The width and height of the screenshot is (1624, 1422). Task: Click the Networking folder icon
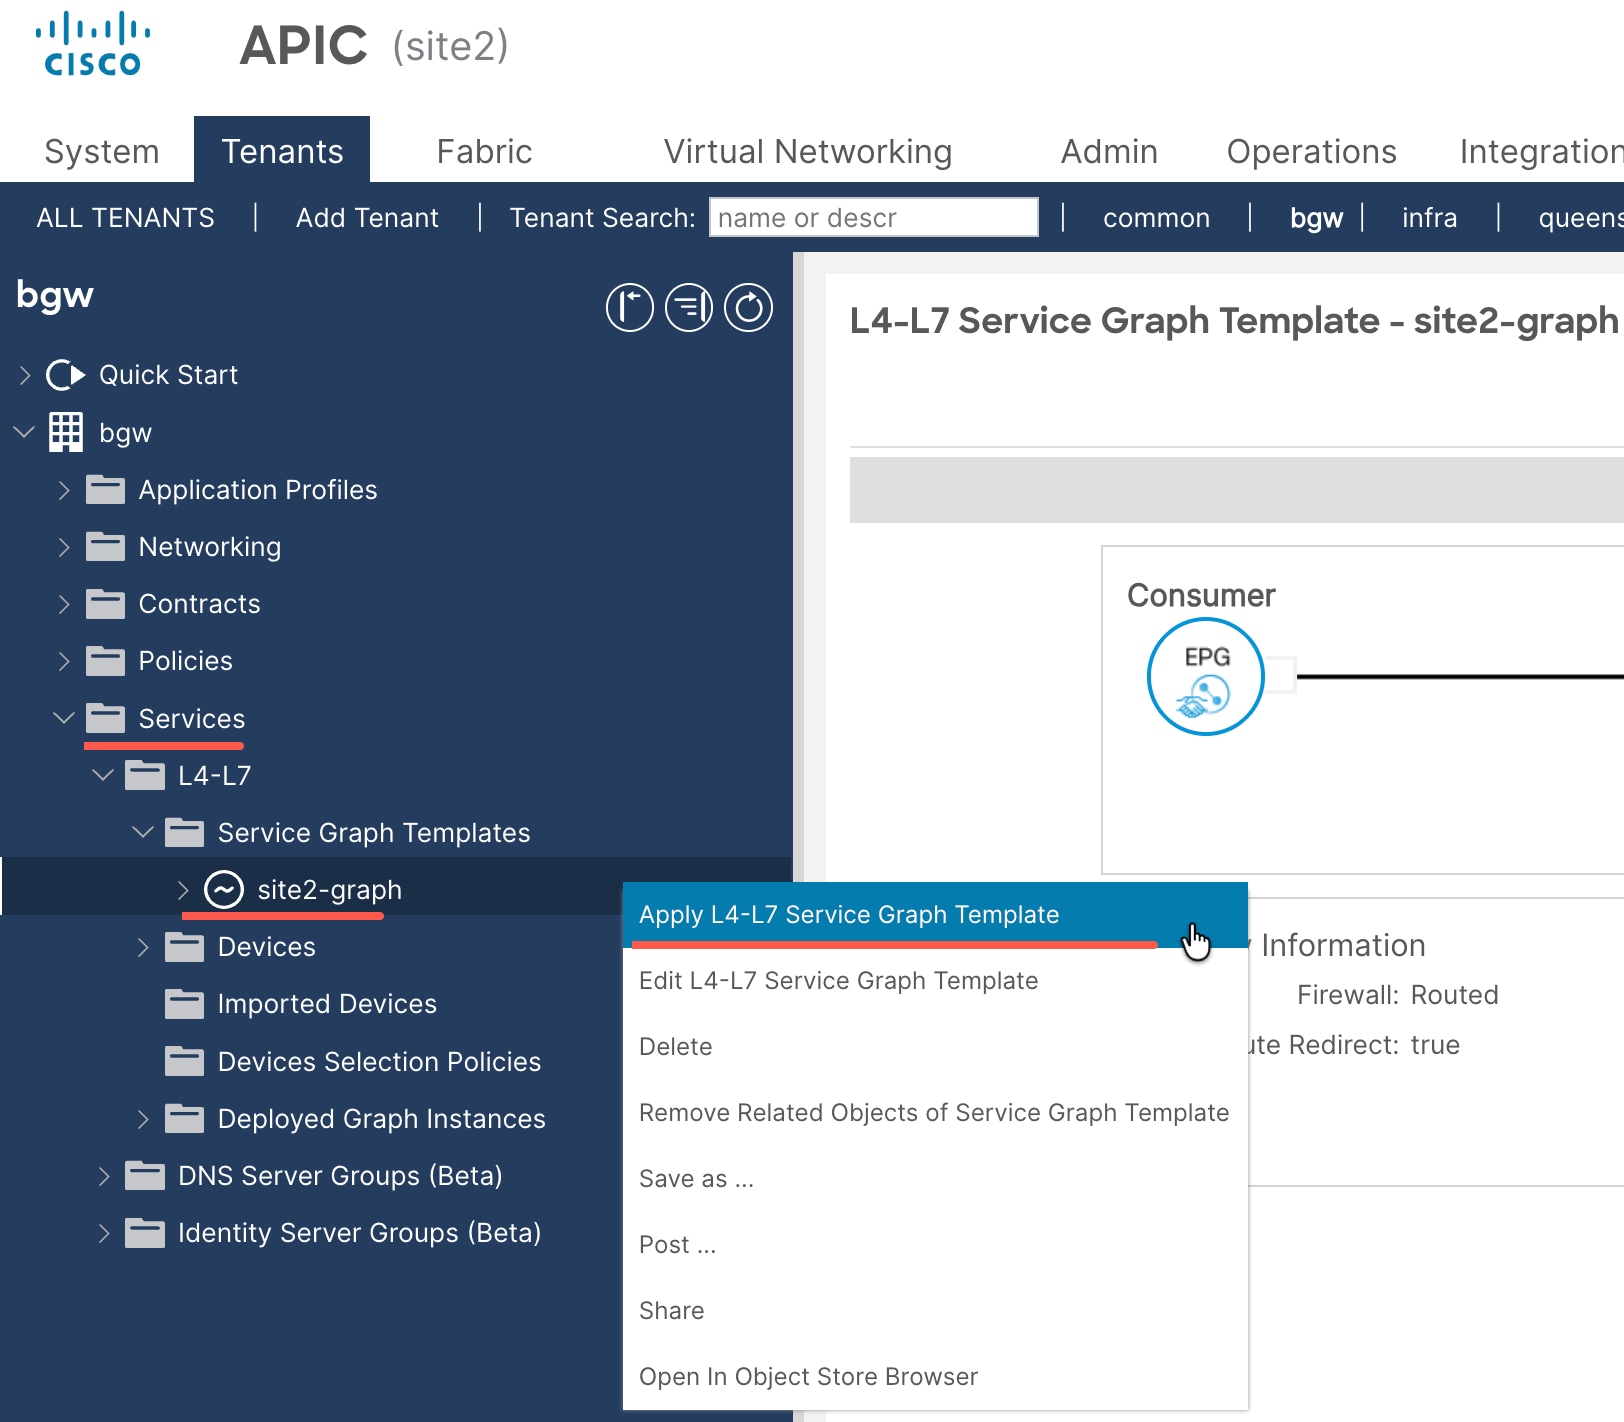[x=105, y=547]
